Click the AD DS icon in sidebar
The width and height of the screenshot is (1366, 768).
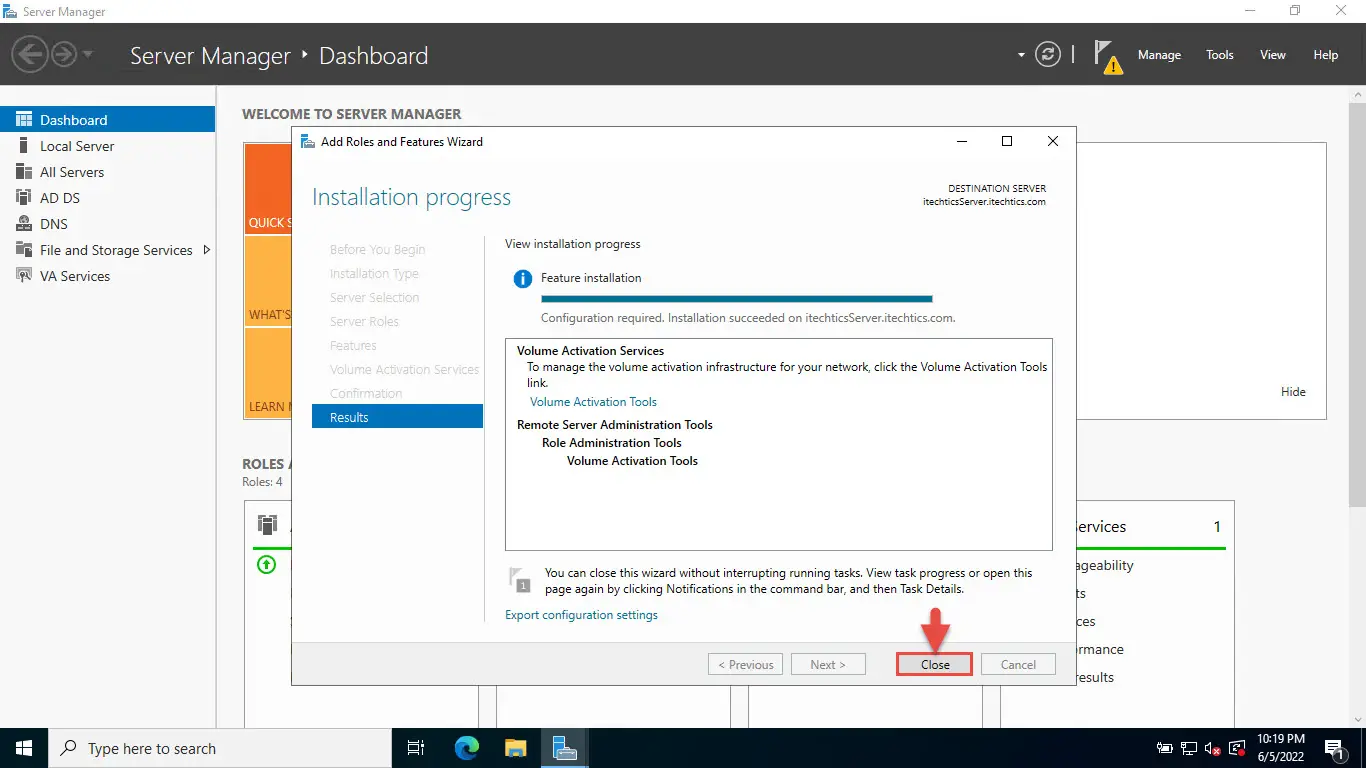coord(23,198)
